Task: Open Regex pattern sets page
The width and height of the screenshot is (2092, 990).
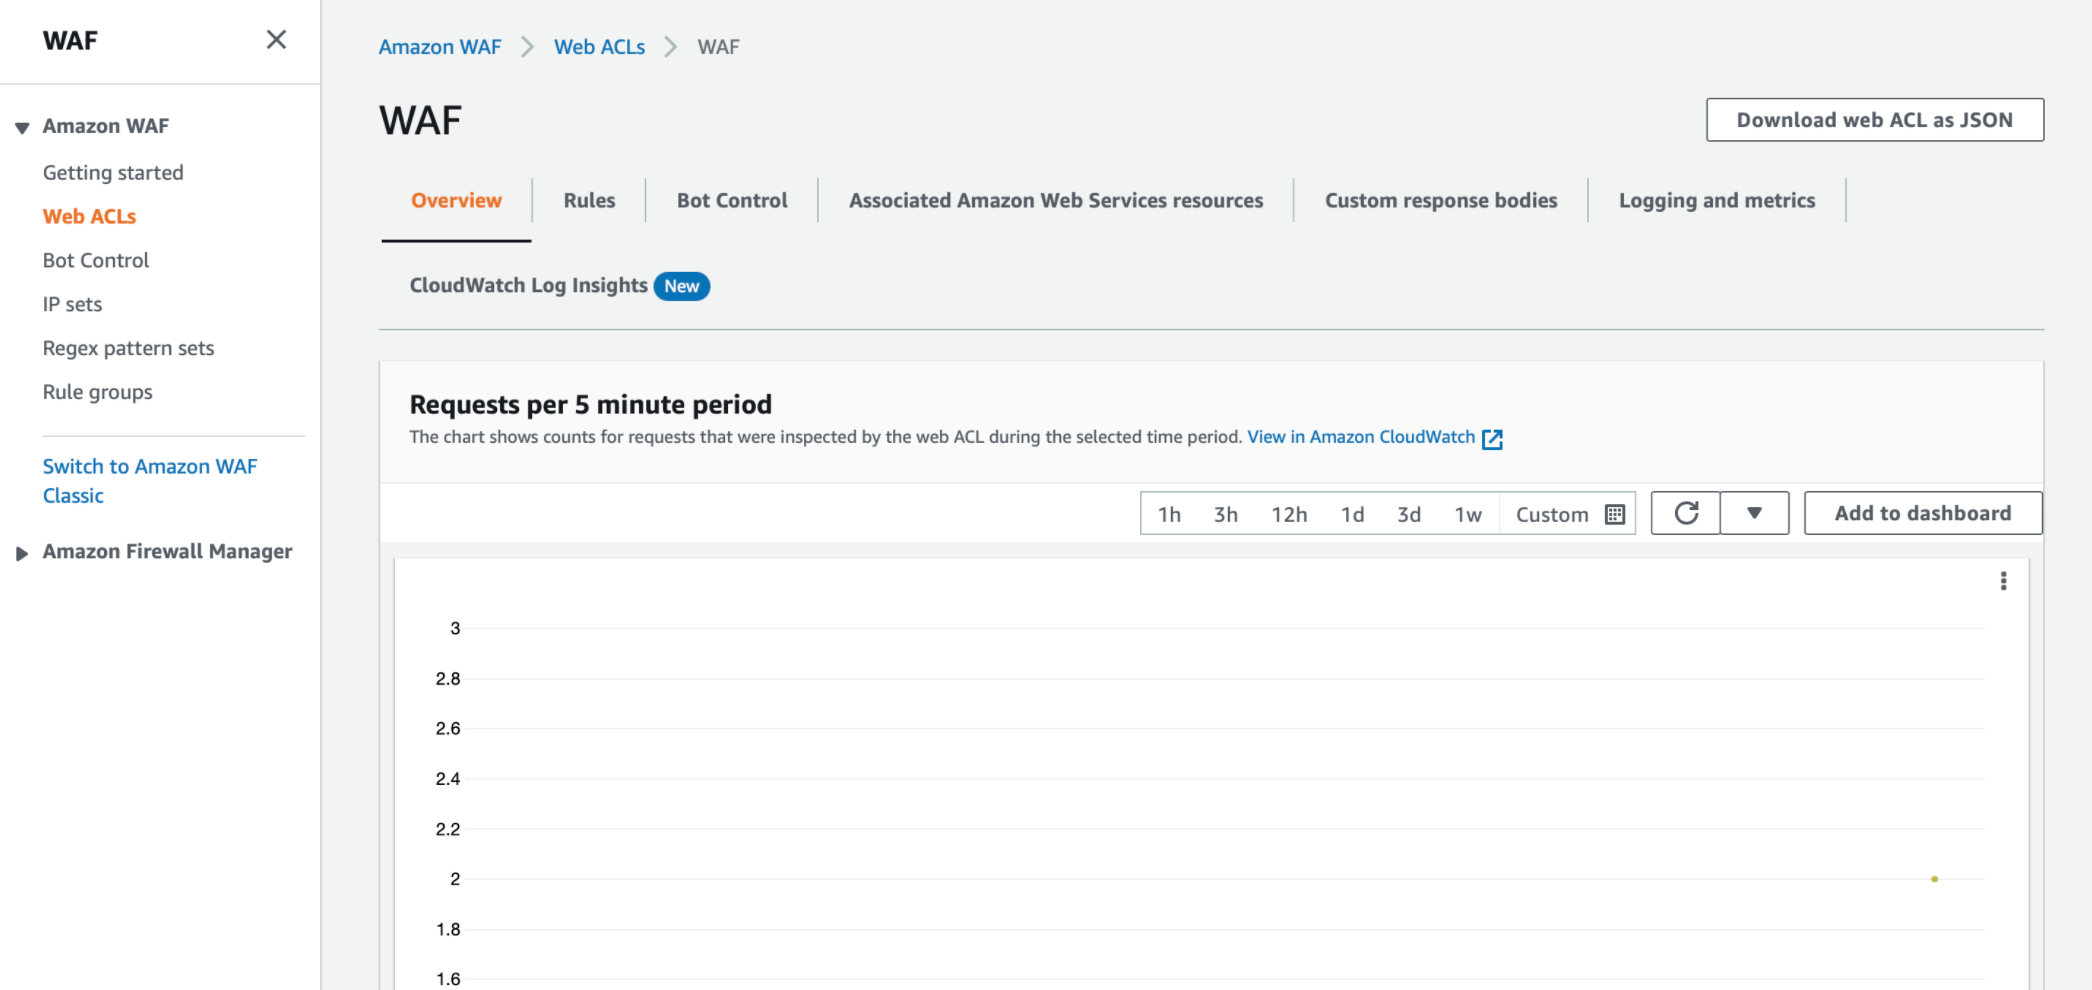Action: click(x=128, y=348)
